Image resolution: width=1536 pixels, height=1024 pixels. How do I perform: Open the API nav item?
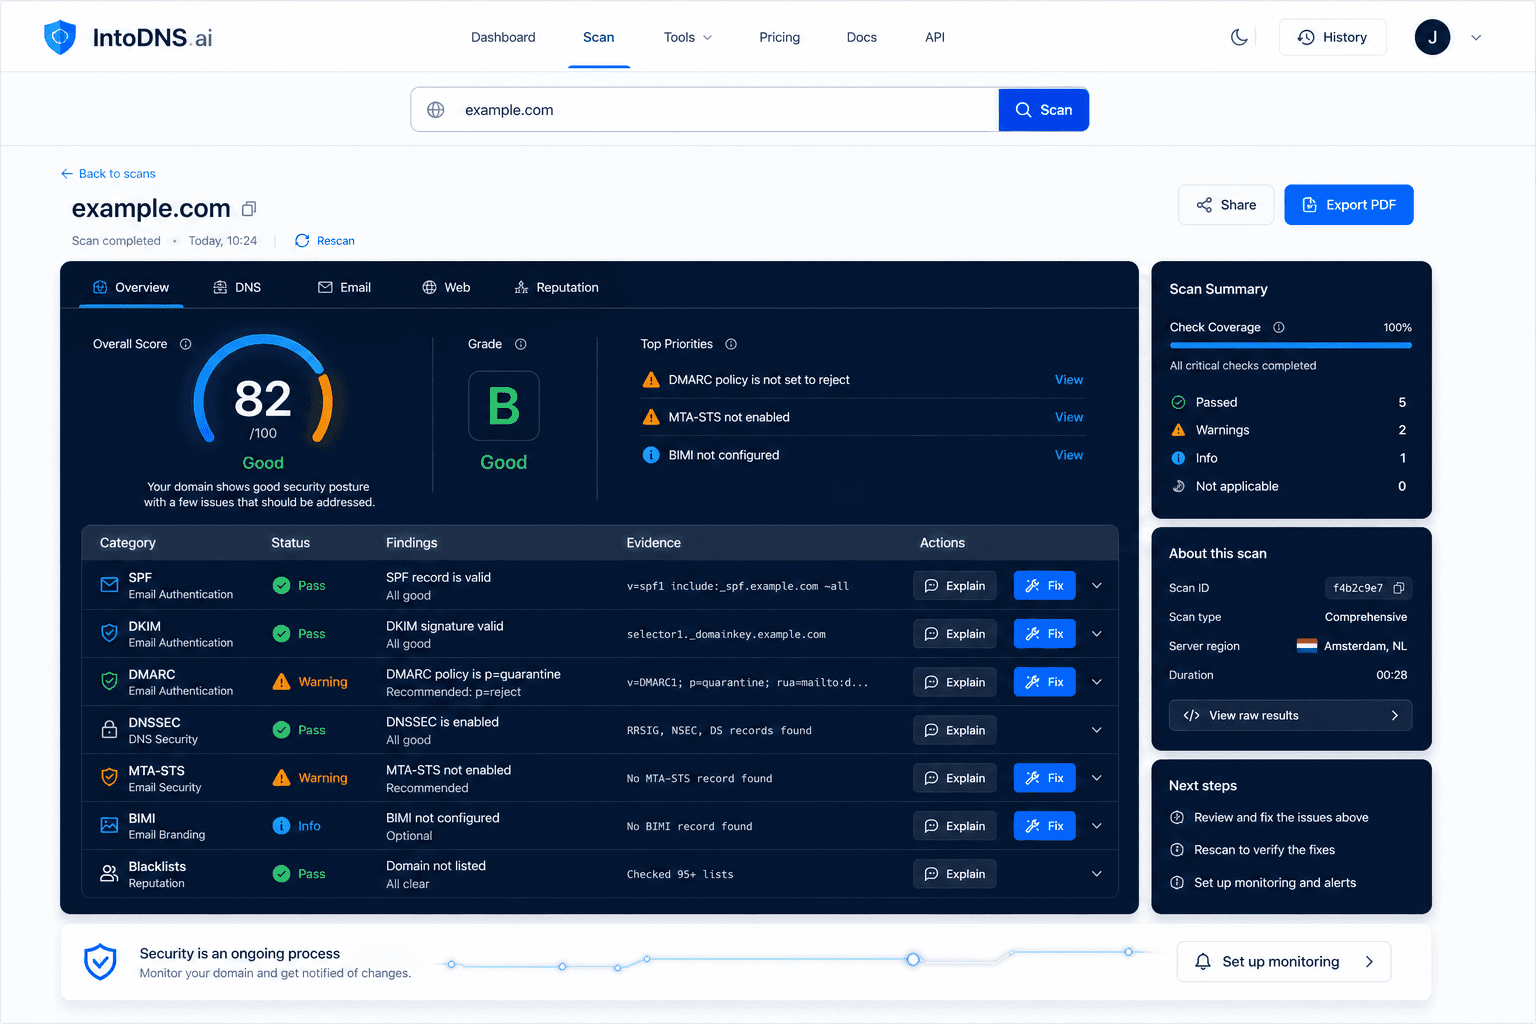pos(935,37)
